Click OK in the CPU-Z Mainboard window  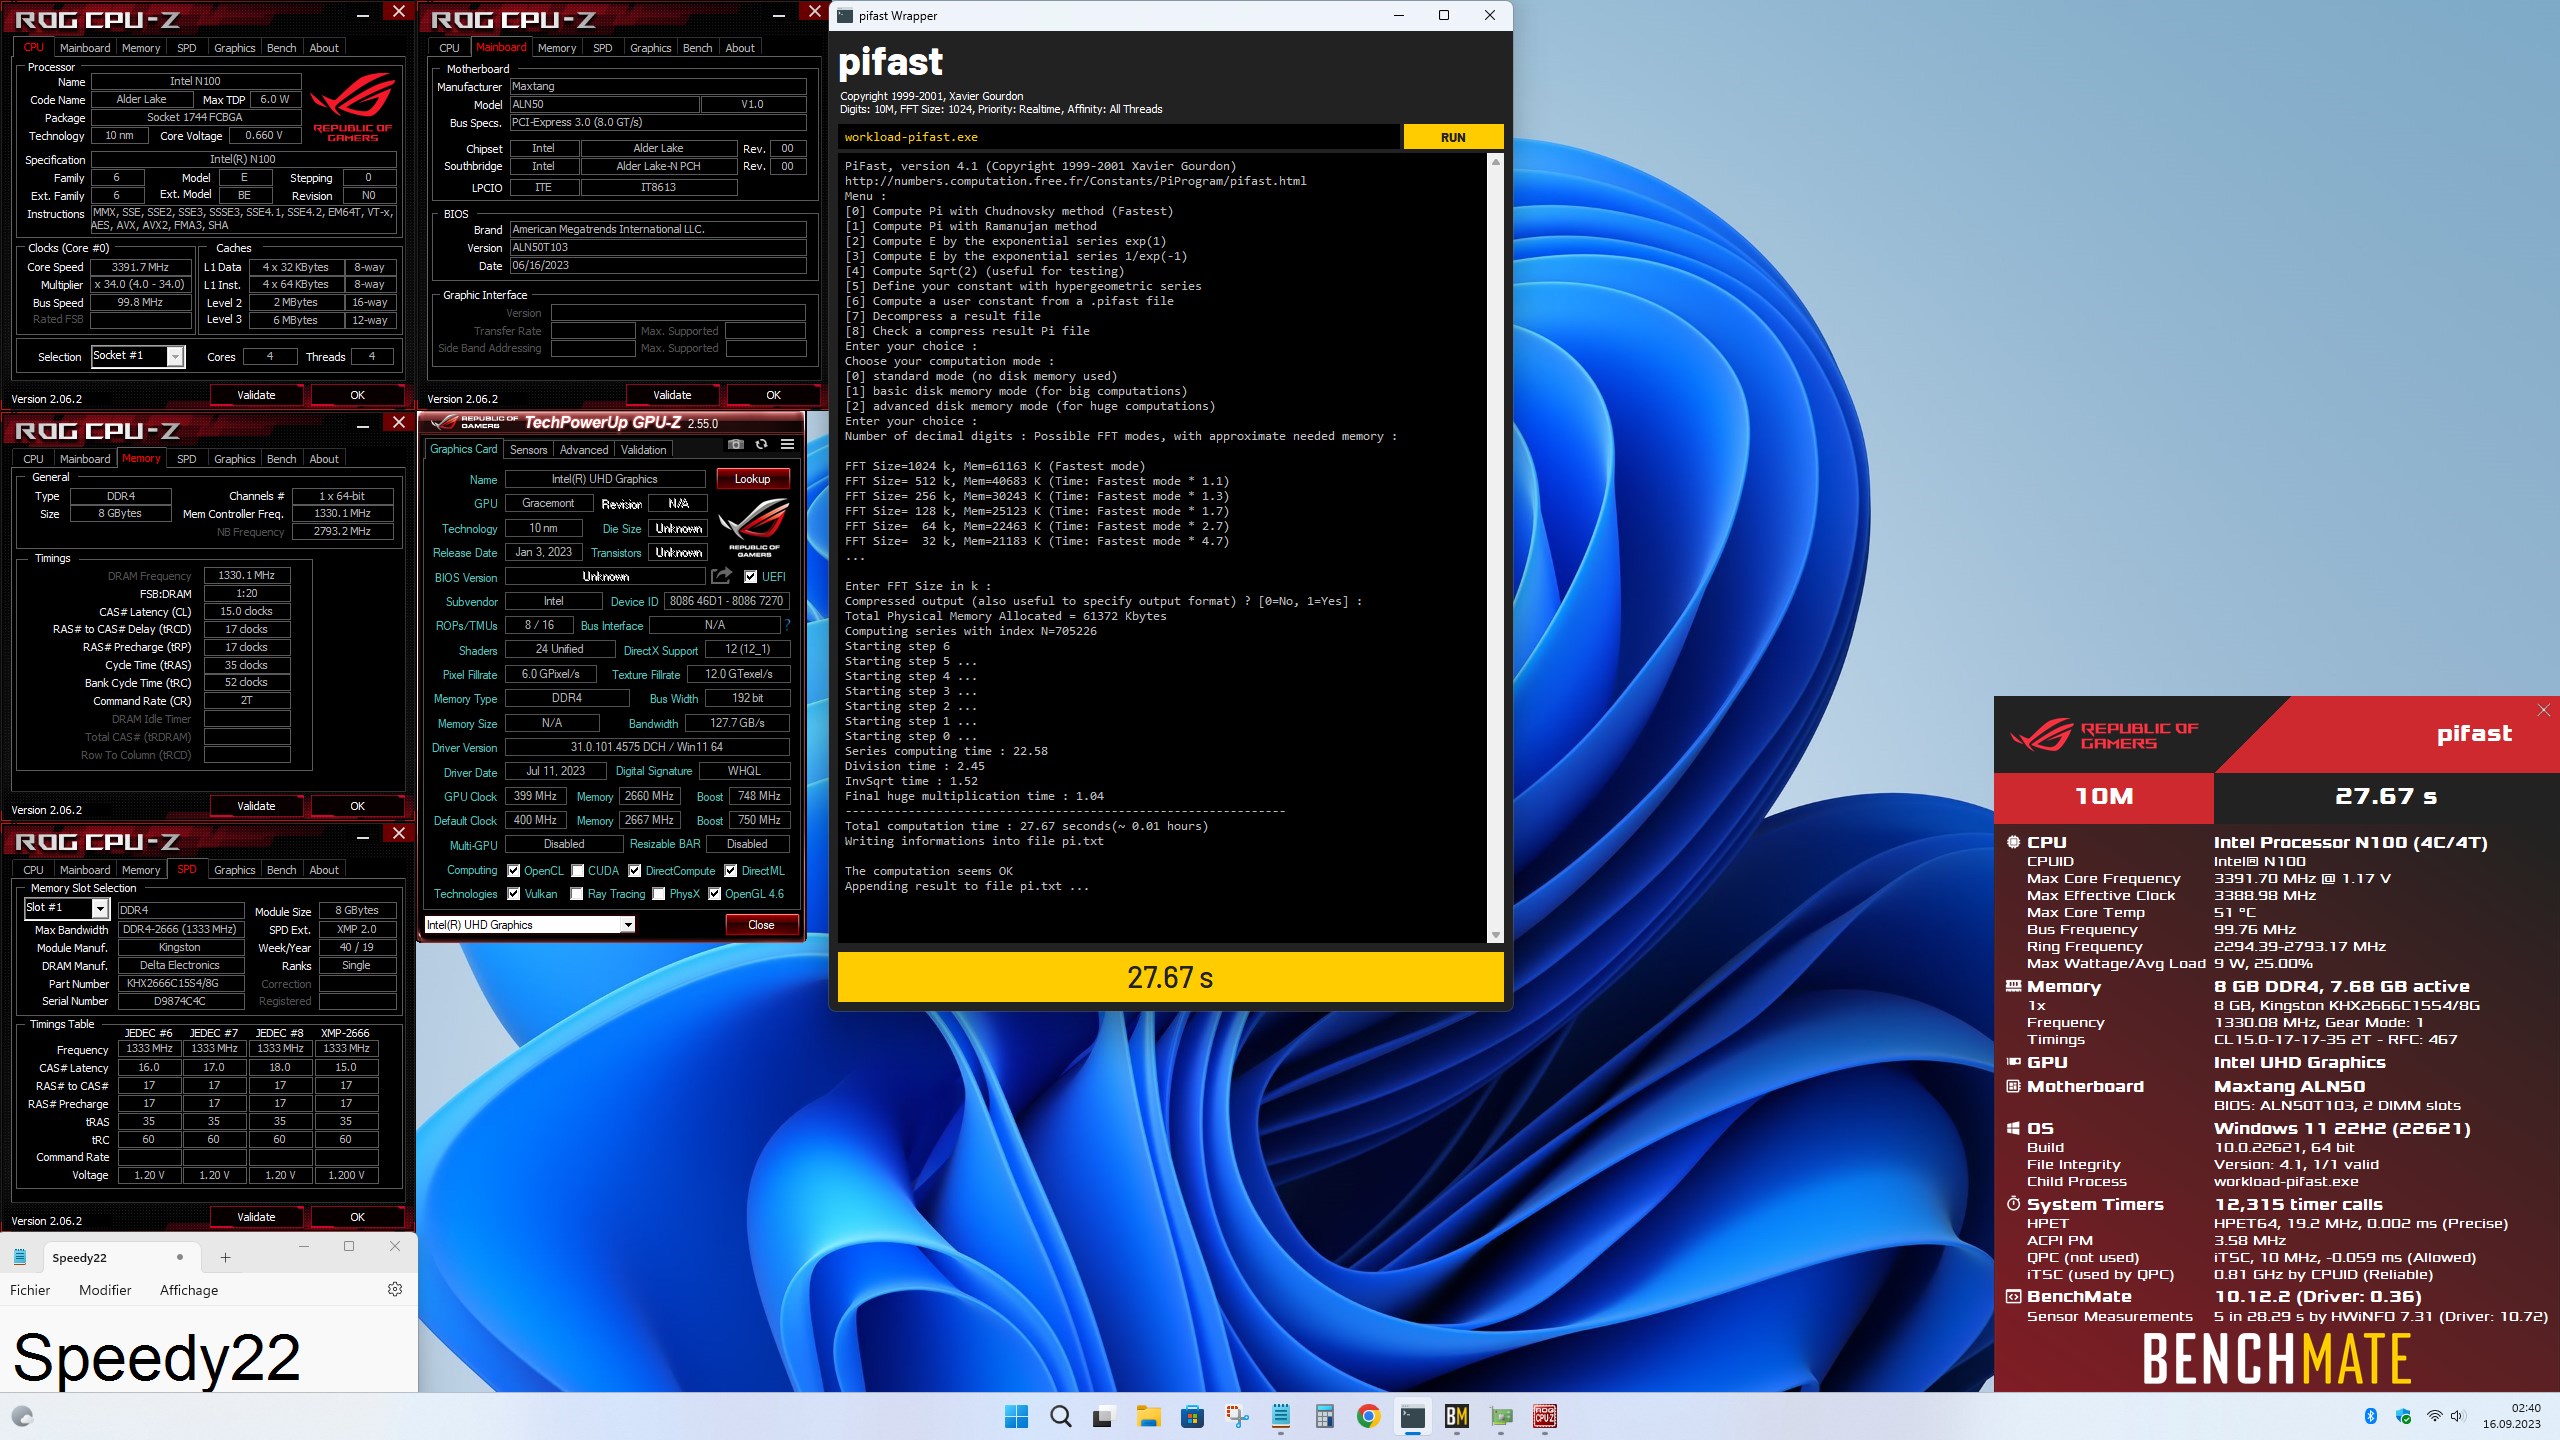[773, 395]
